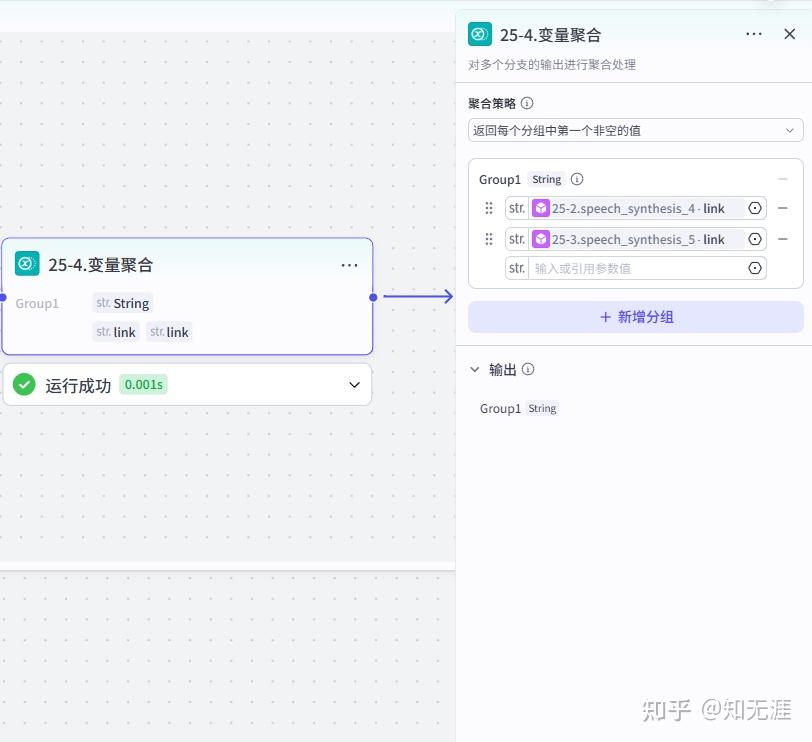Click the String type tag in output
Image resolution: width=812 pixels, height=742 pixels.
[542, 409]
